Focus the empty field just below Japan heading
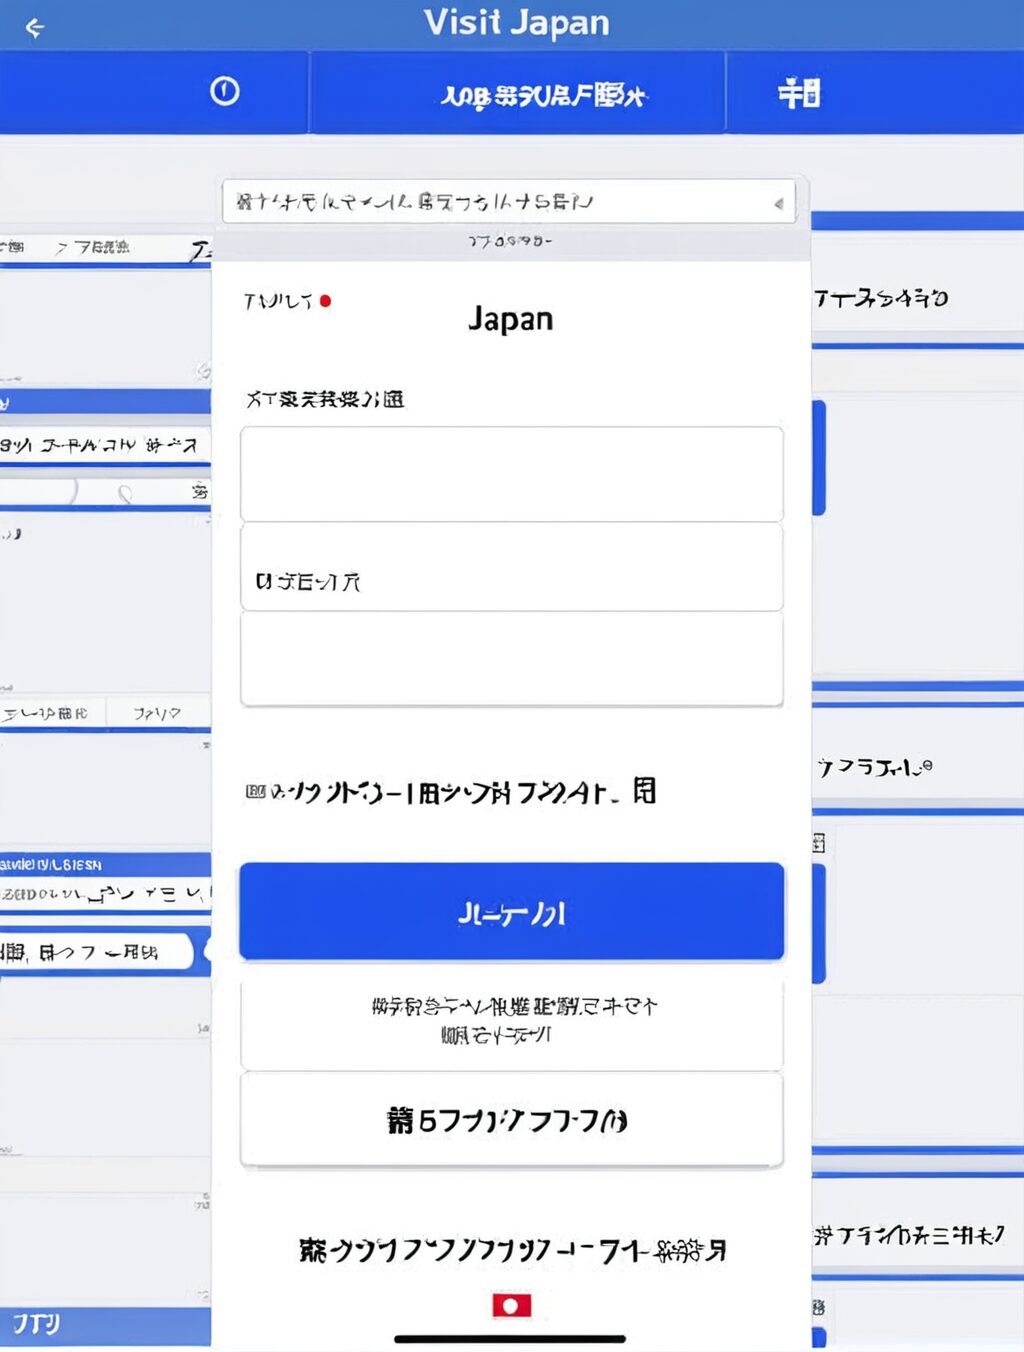The height and width of the screenshot is (1352, 1024). [511, 474]
